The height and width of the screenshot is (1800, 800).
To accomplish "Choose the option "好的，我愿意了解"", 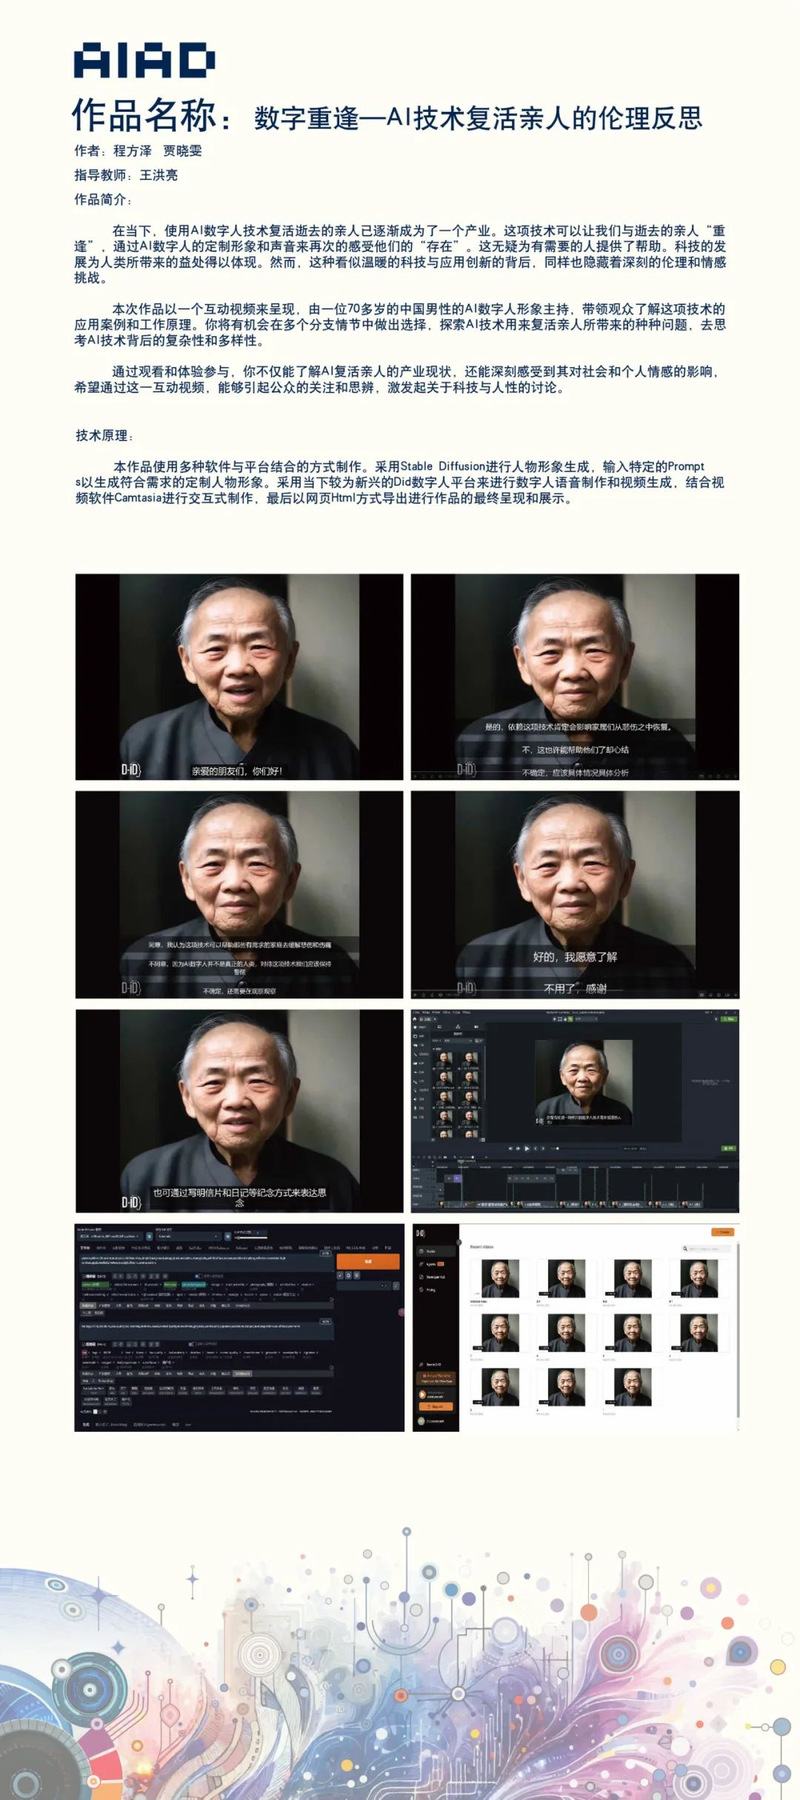I will coord(575,957).
